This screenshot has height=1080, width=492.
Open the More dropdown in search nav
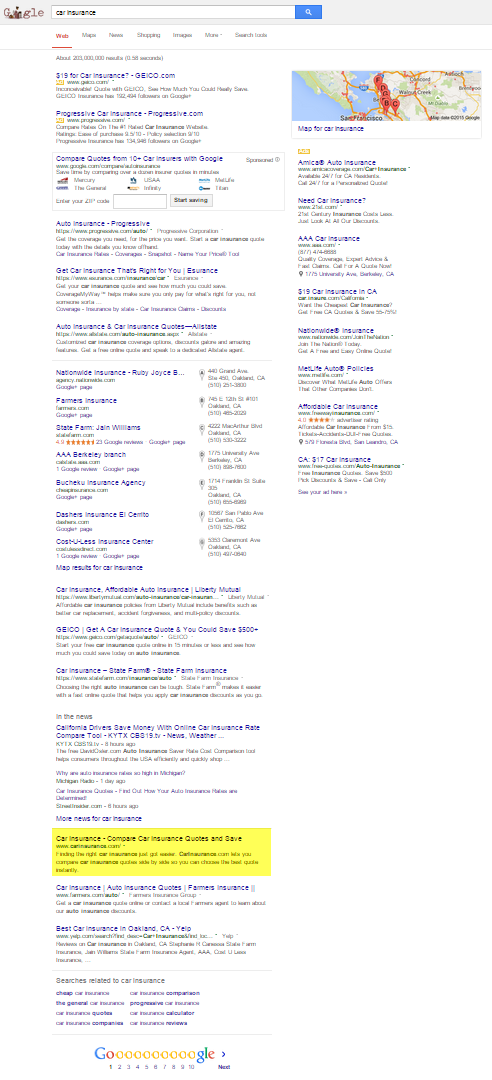[x=213, y=34]
